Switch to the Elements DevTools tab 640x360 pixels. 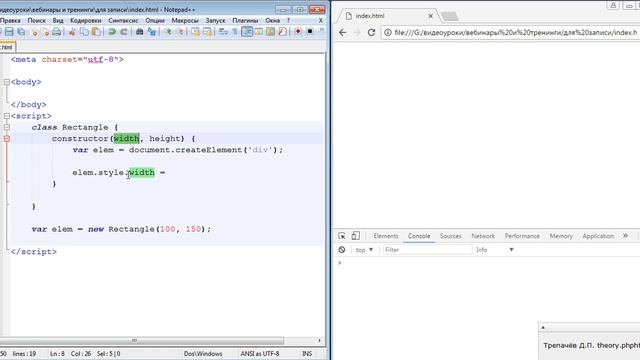(x=386, y=236)
